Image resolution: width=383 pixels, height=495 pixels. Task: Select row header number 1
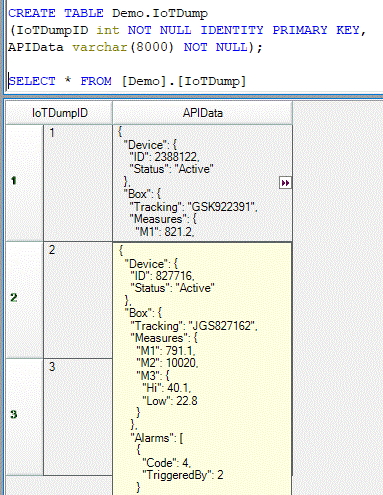click(x=24, y=183)
